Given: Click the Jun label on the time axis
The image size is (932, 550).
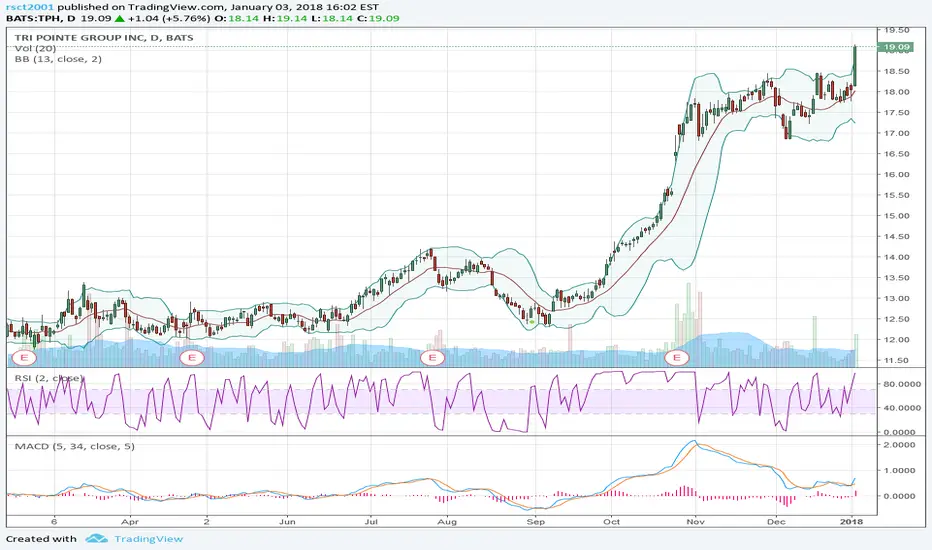Looking at the screenshot, I should pyautogui.click(x=287, y=521).
